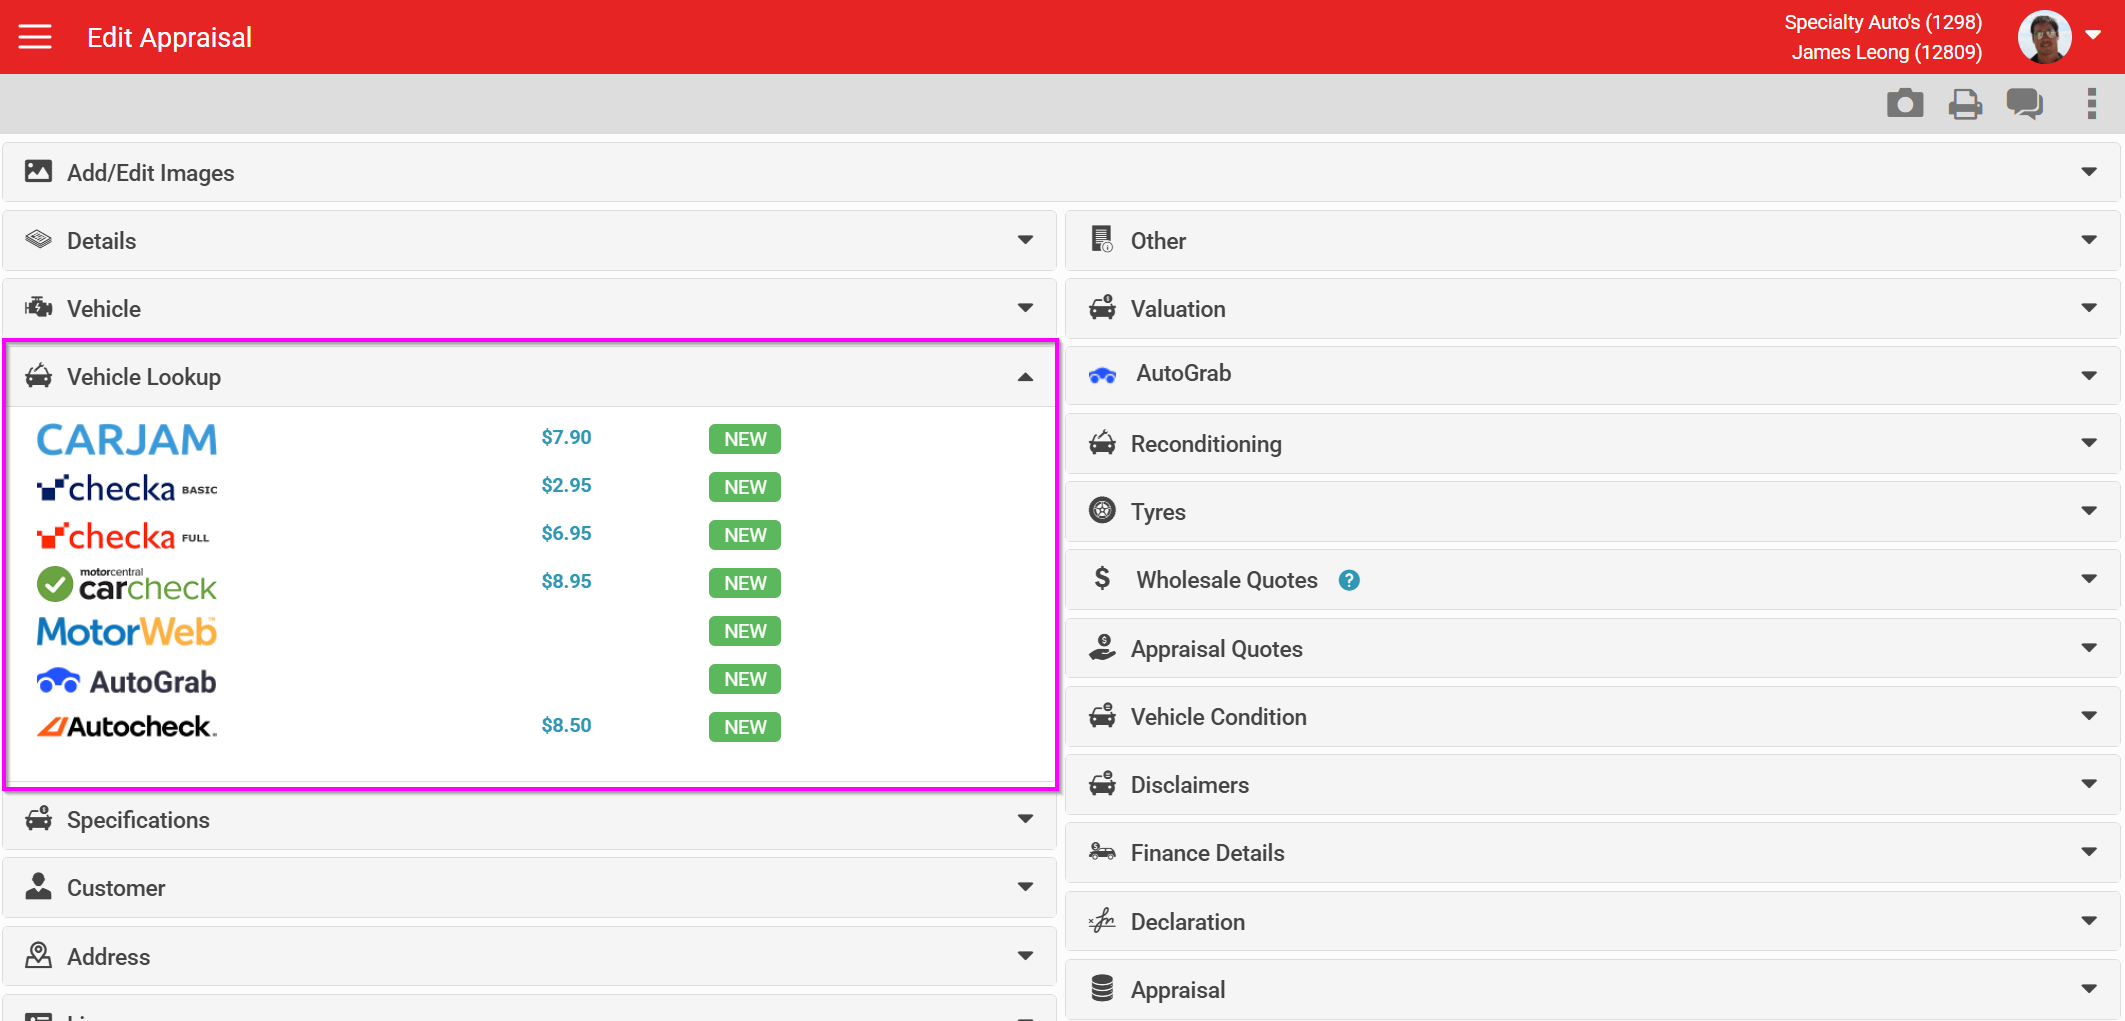Collapse the Vehicle Lookup section arrow
This screenshot has height=1021, width=2125.
pos(1025,377)
